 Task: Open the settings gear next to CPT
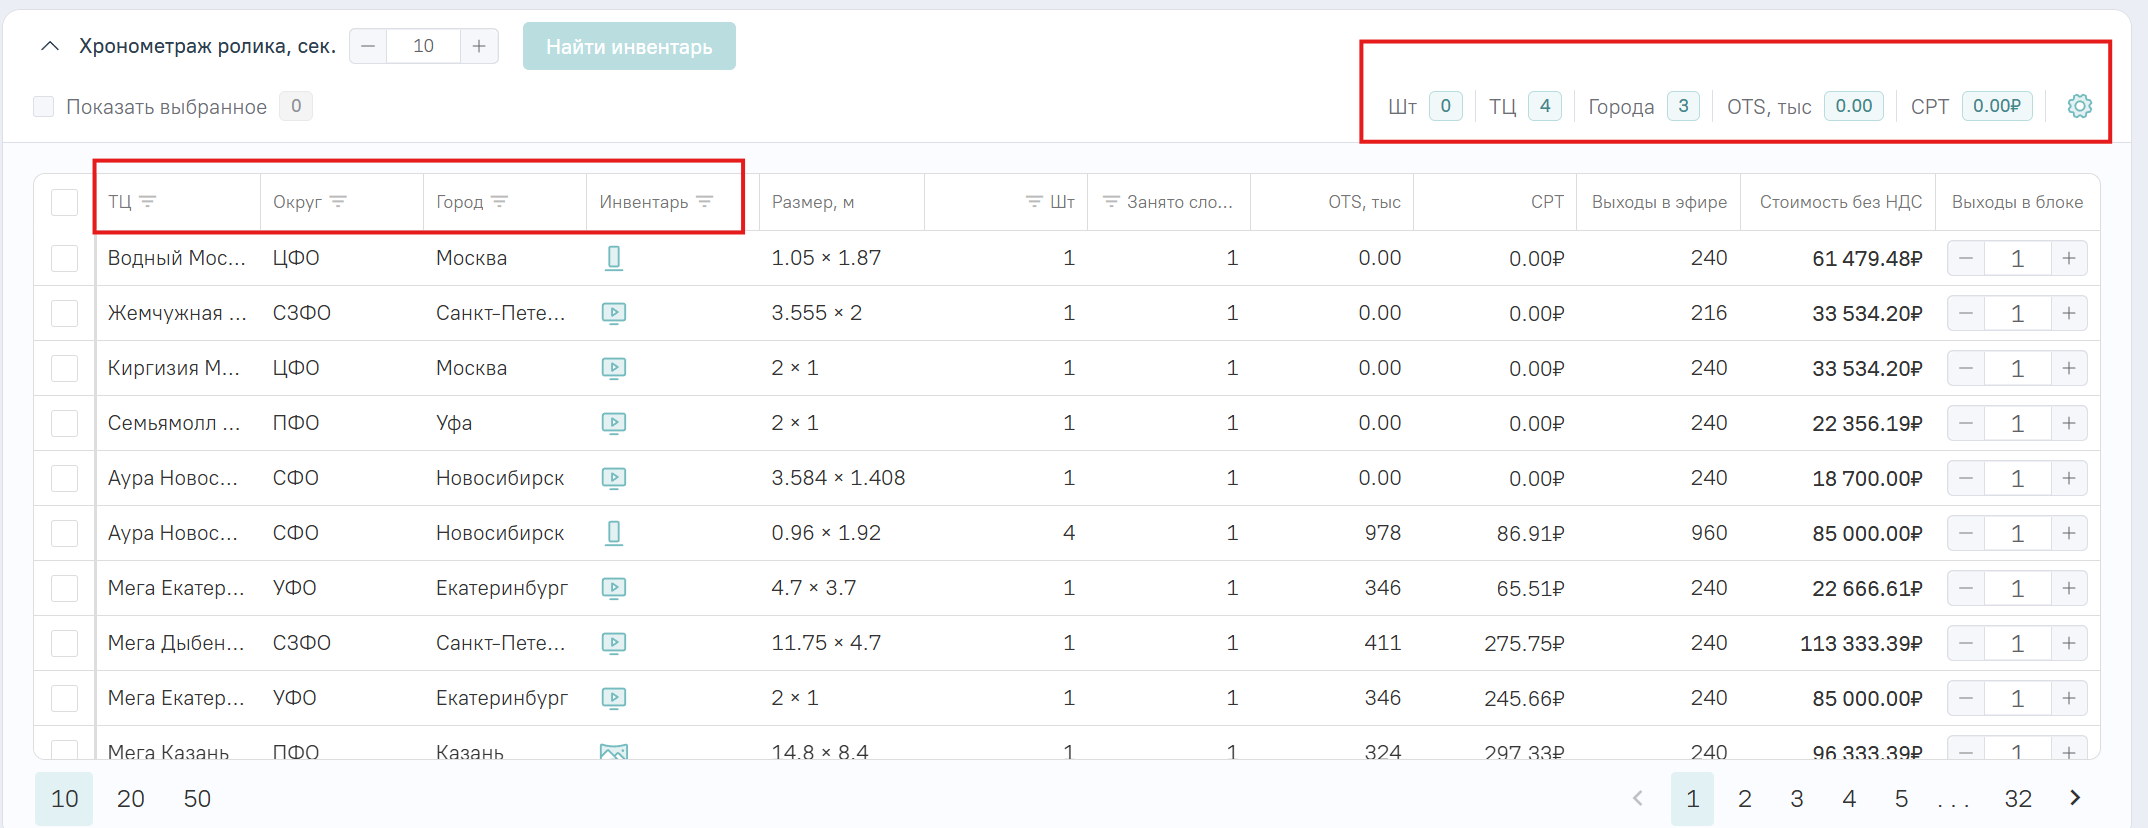pyautogui.click(x=2080, y=106)
